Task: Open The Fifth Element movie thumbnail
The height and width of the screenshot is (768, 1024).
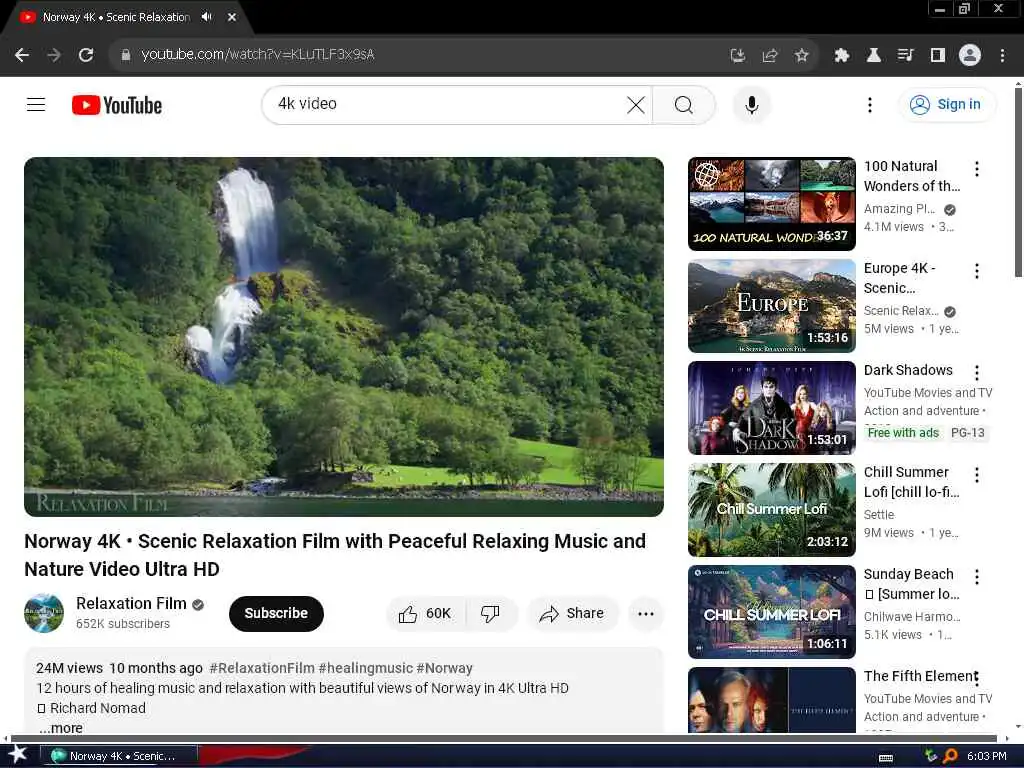Action: 771,700
